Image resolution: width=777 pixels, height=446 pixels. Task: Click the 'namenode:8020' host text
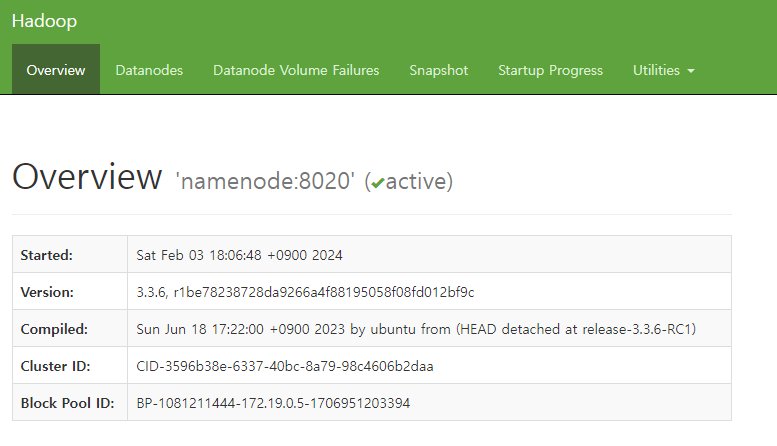tap(265, 181)
